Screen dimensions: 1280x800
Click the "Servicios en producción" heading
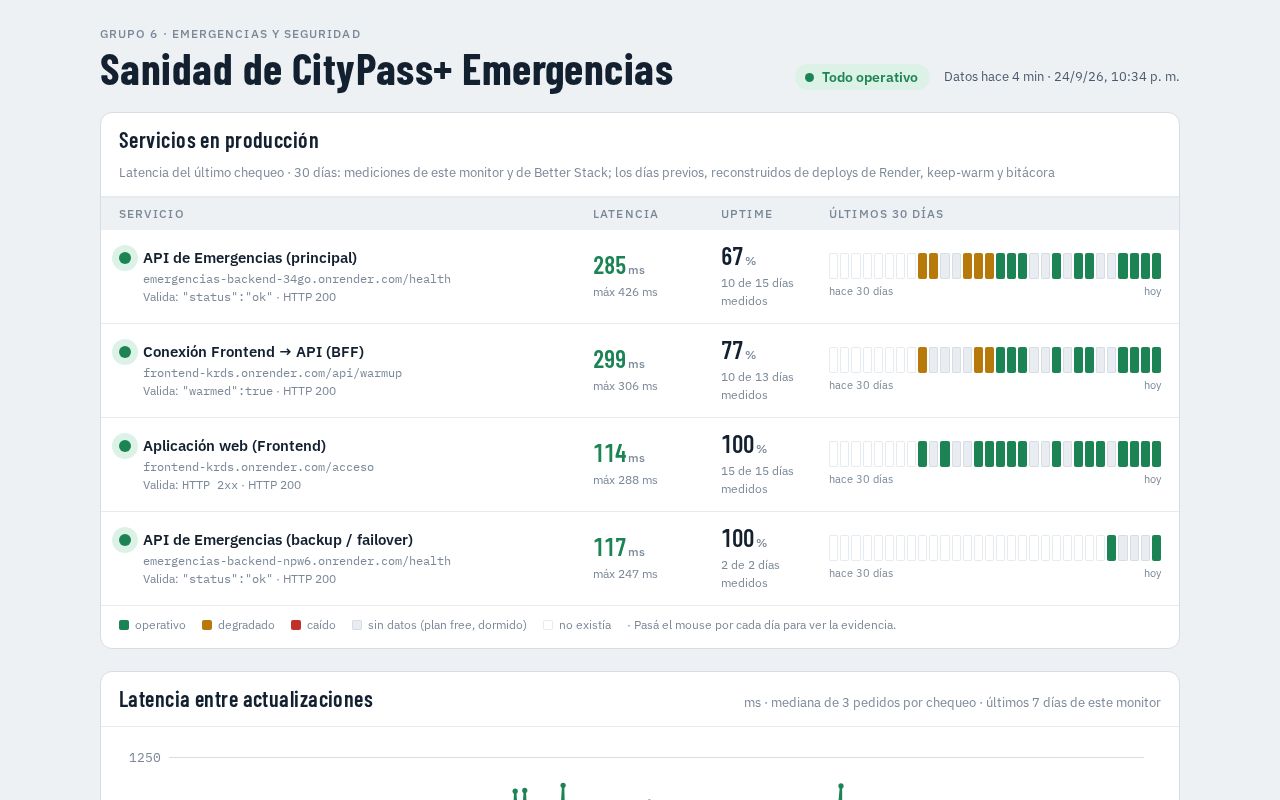click(219, 140)
